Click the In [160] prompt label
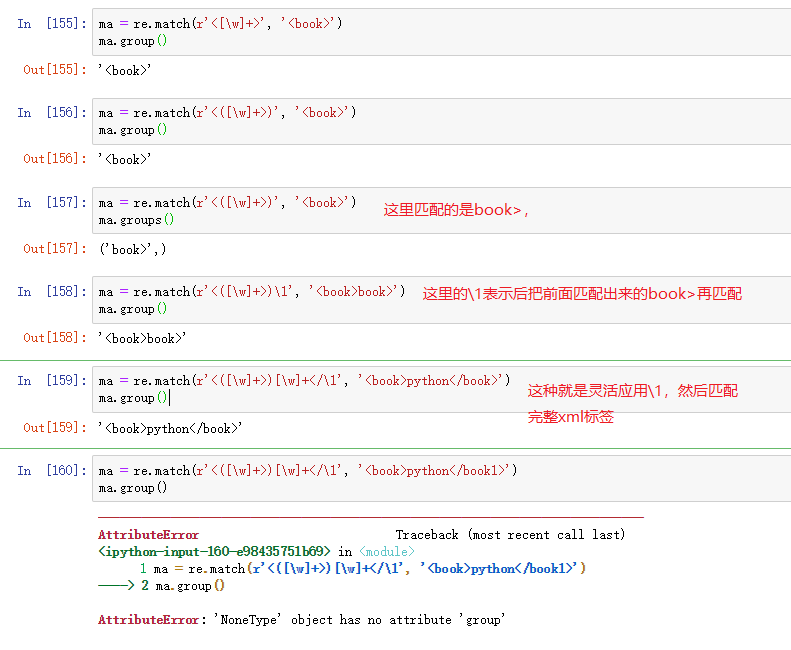Viewport: 791px width, 650px height. point(51,470)
